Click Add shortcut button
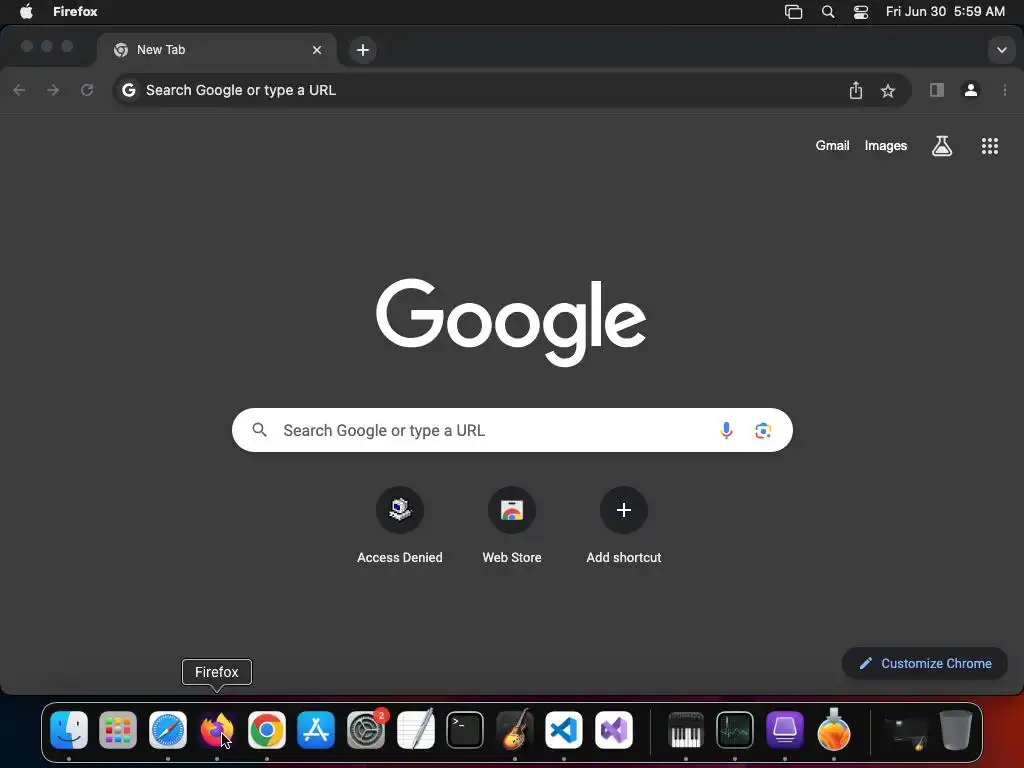1024x768 pixels. (x=624, y=526)
